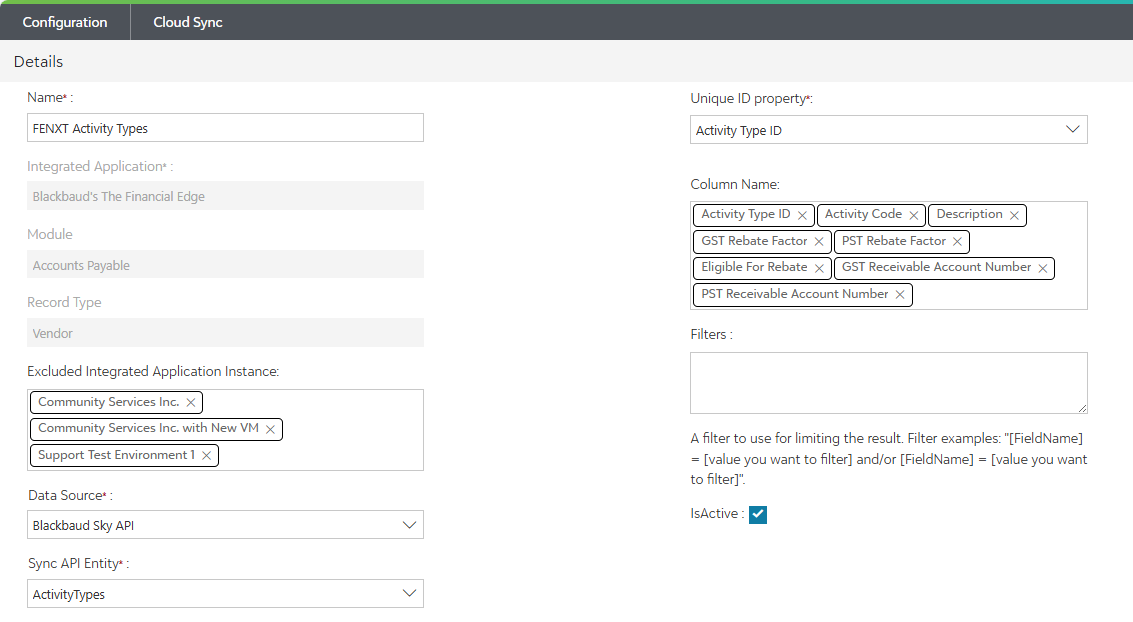The height and width of the screenshot is (622, 1133).
Task: Open the Unique ID property dropdown
Action: (x=888, y=130)
